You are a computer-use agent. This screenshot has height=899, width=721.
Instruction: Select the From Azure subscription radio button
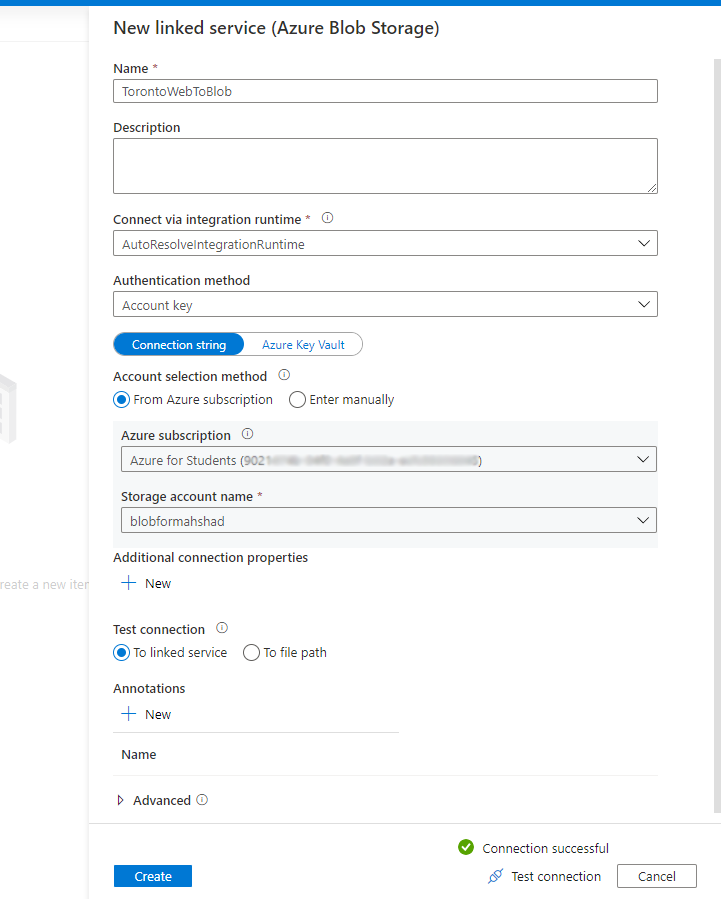coord(122,400)
